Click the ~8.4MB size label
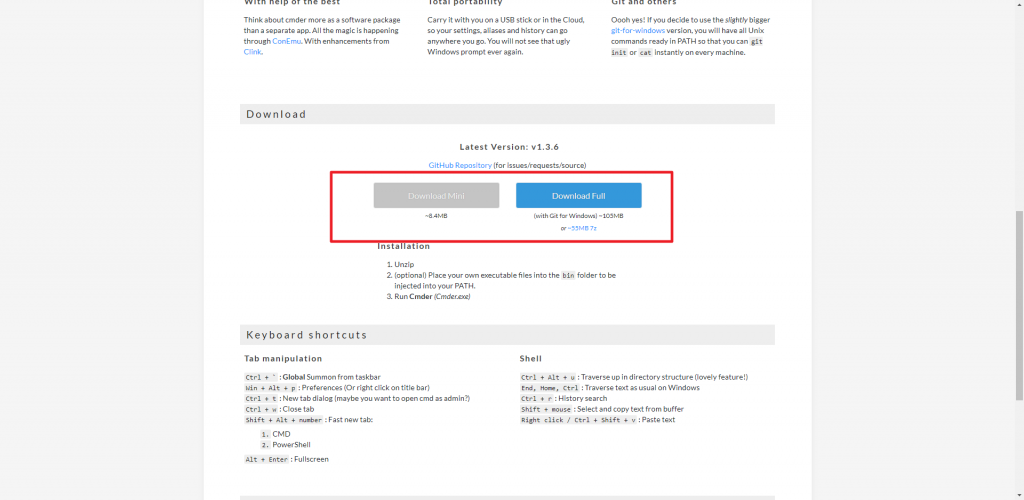The width and height of the screenshot is (1024, 500). (x=436, y=215)
